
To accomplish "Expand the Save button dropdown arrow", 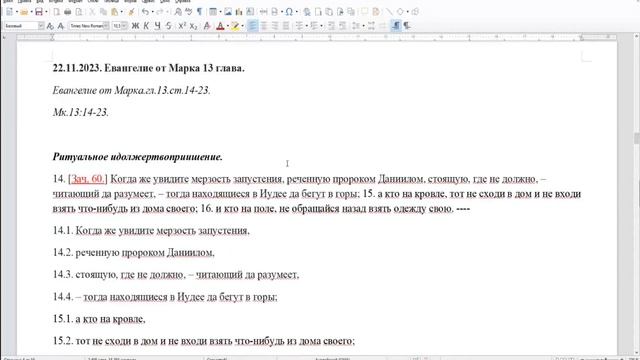I will click(46, 12).
